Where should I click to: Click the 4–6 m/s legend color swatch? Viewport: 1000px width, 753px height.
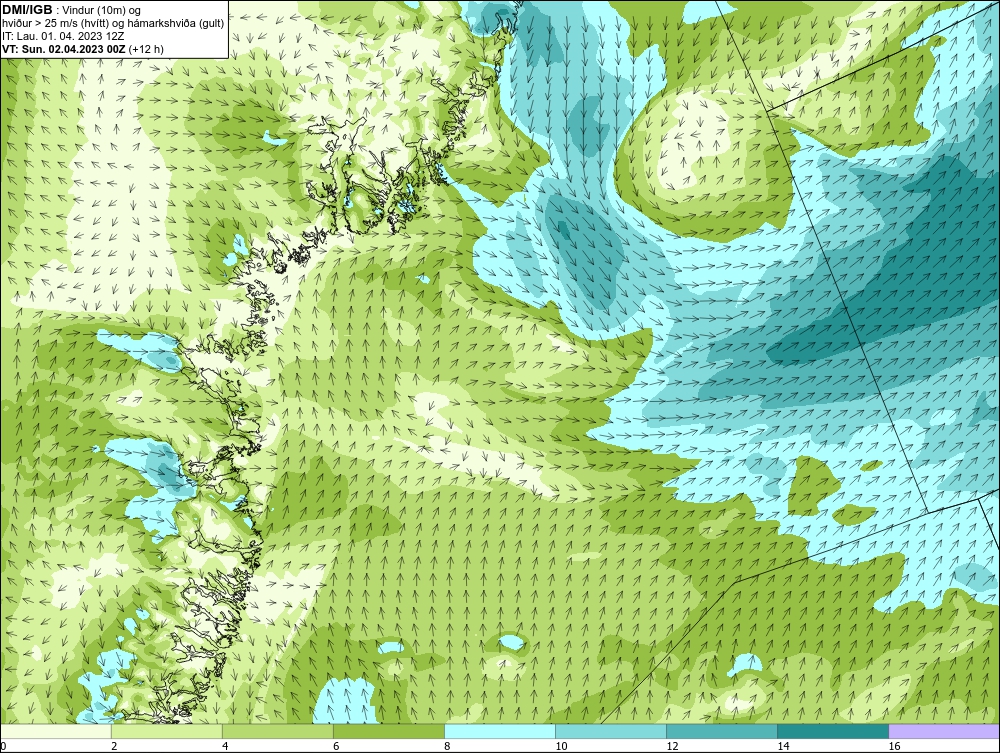(x=278, y=731)
